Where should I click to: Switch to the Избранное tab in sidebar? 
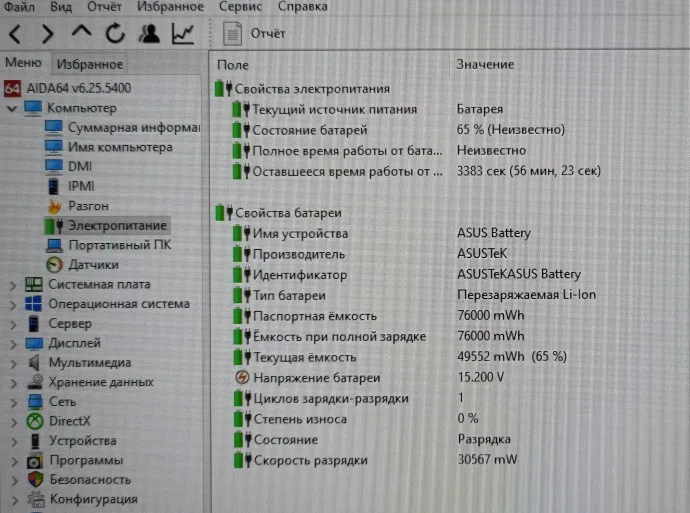pos(90,64)
